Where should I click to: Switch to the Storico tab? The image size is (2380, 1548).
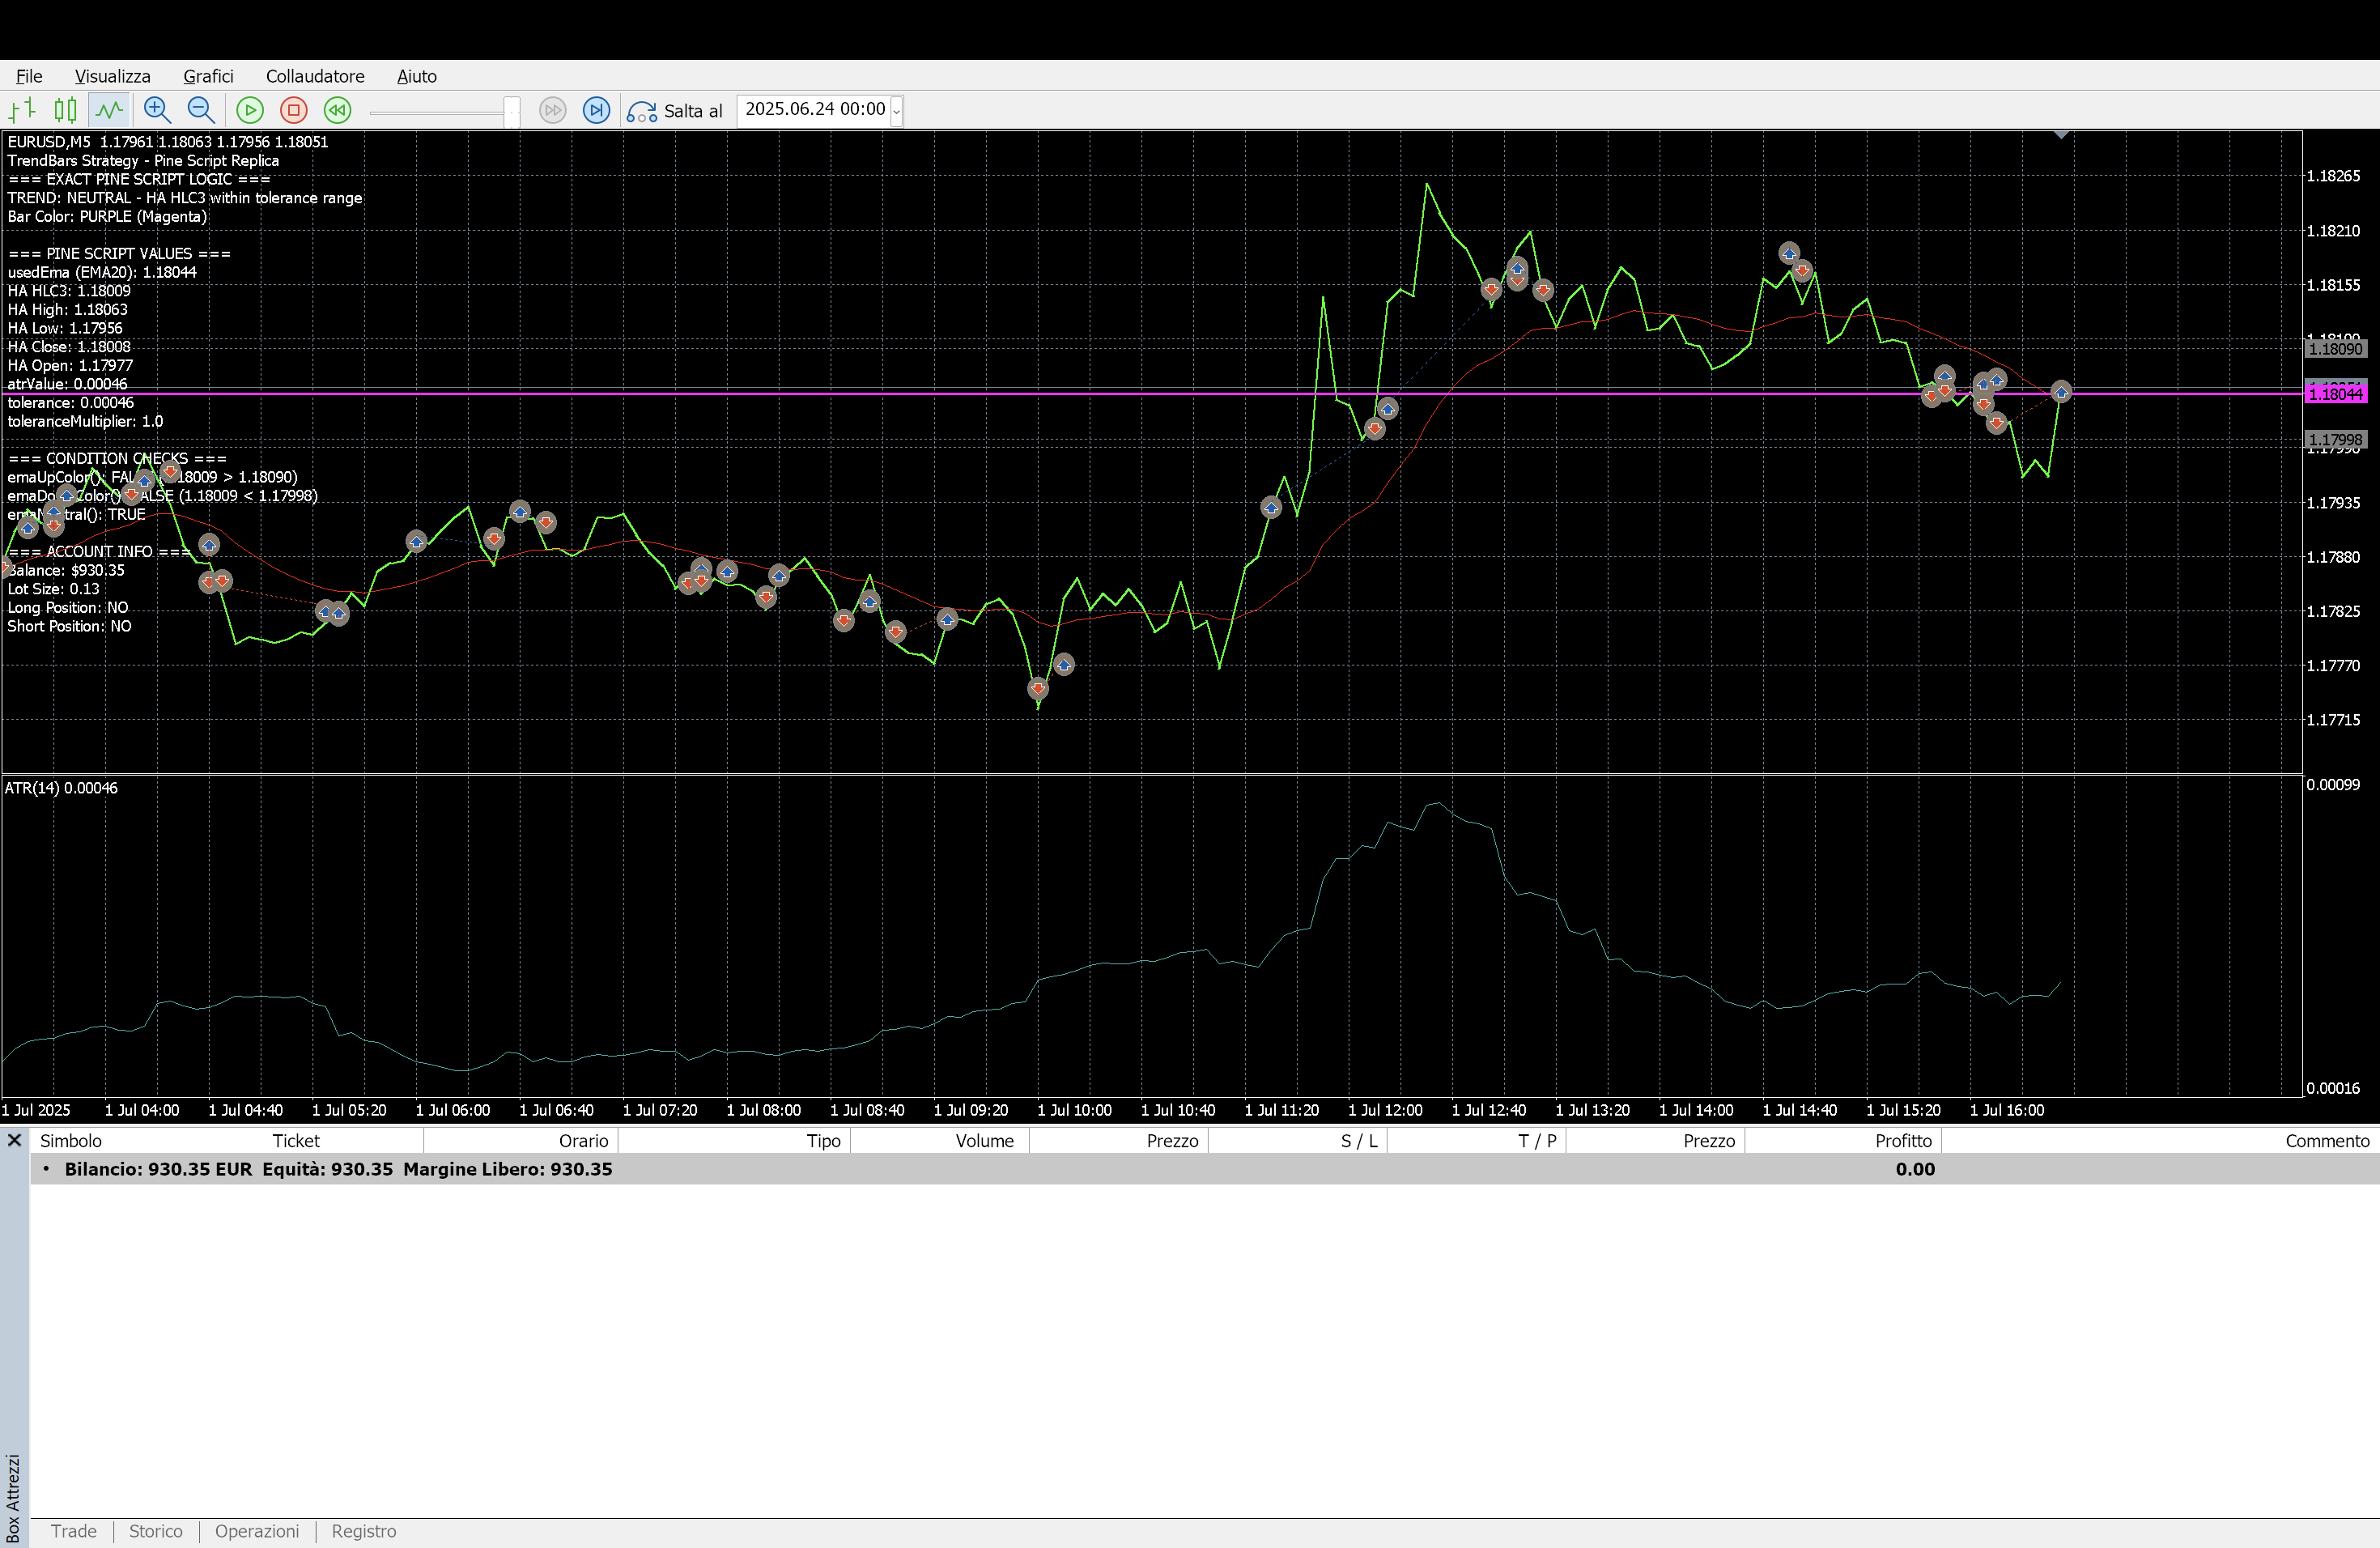[x=155, y=1531]
